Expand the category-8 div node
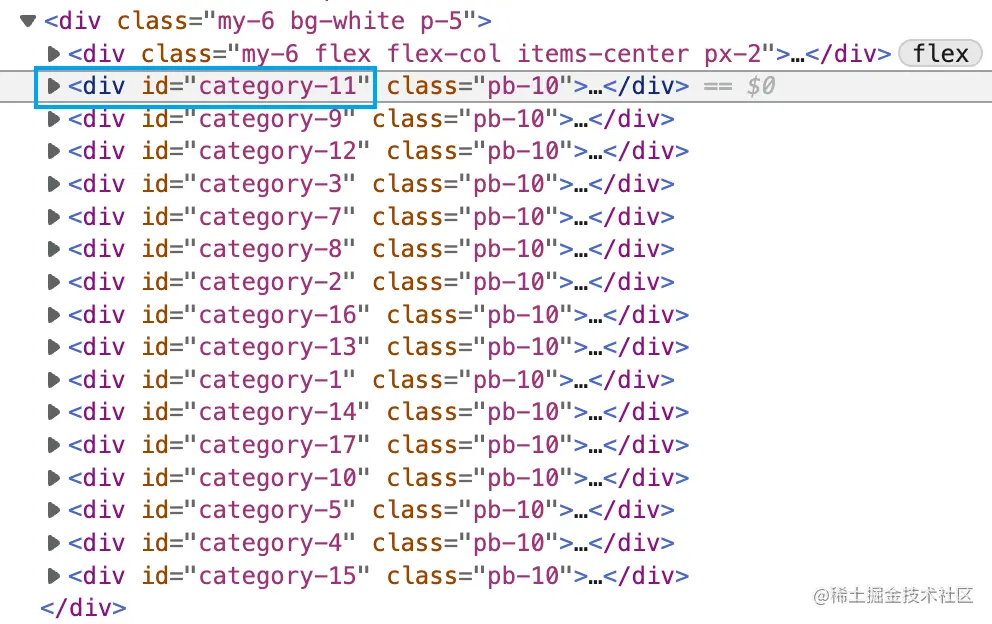The width and height of the screenshot is (992, 624). tap(54, 249)
